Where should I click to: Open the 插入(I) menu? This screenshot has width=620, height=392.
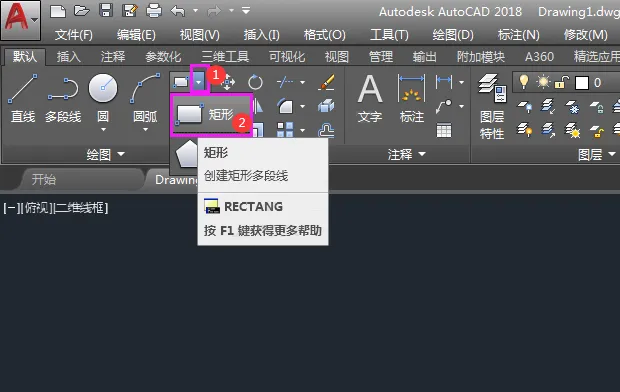261,35
